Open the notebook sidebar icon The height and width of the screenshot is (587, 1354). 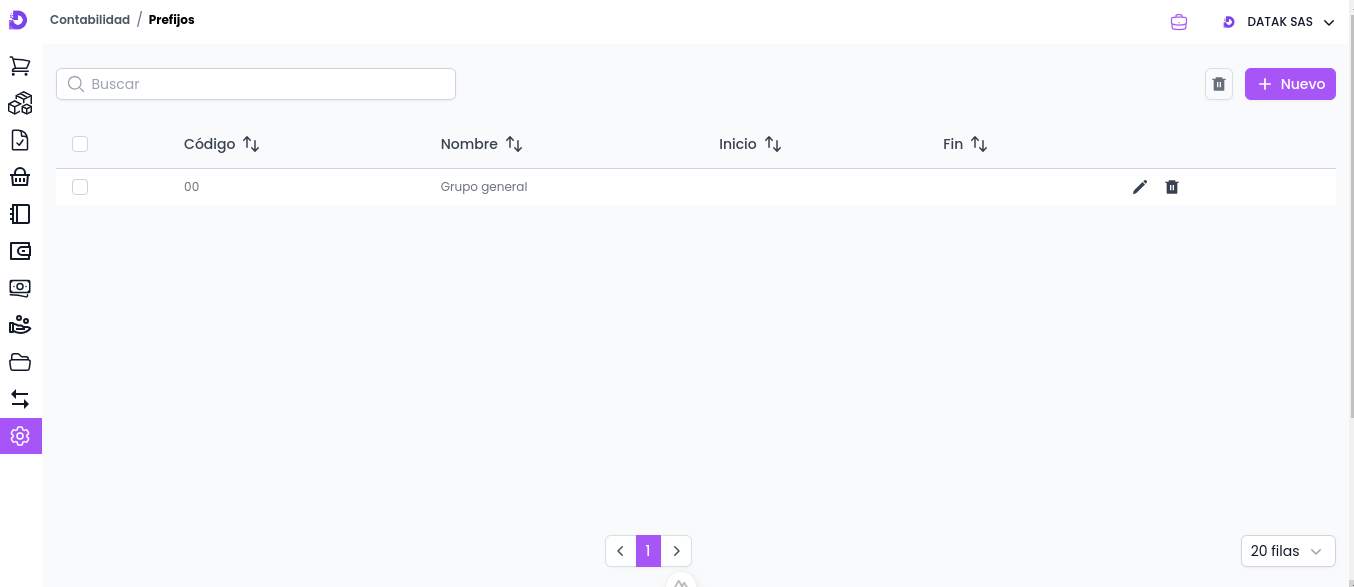(x=20, y=214)
